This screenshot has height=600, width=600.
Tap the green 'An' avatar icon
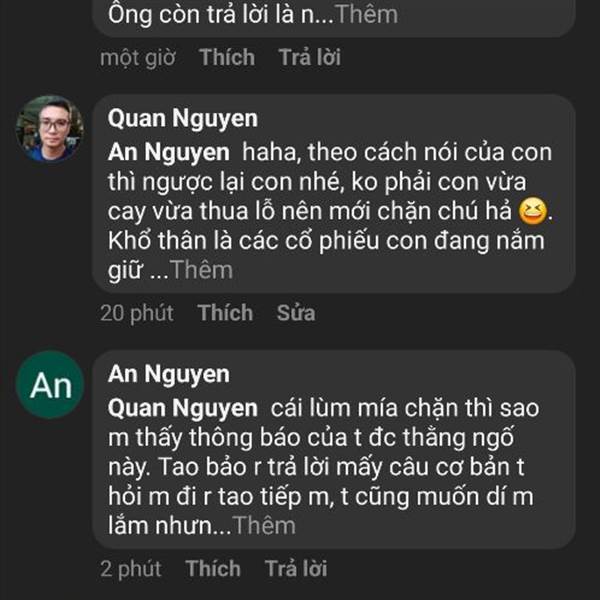coord(49,385)
